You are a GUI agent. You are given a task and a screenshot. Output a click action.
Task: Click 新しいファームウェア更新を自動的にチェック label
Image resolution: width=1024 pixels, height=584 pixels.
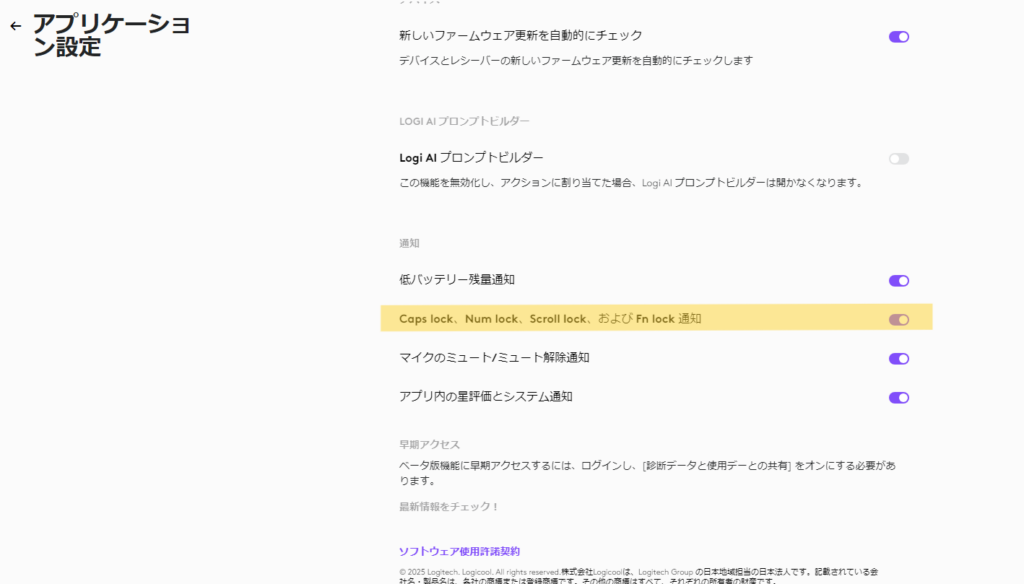point(520,35)
